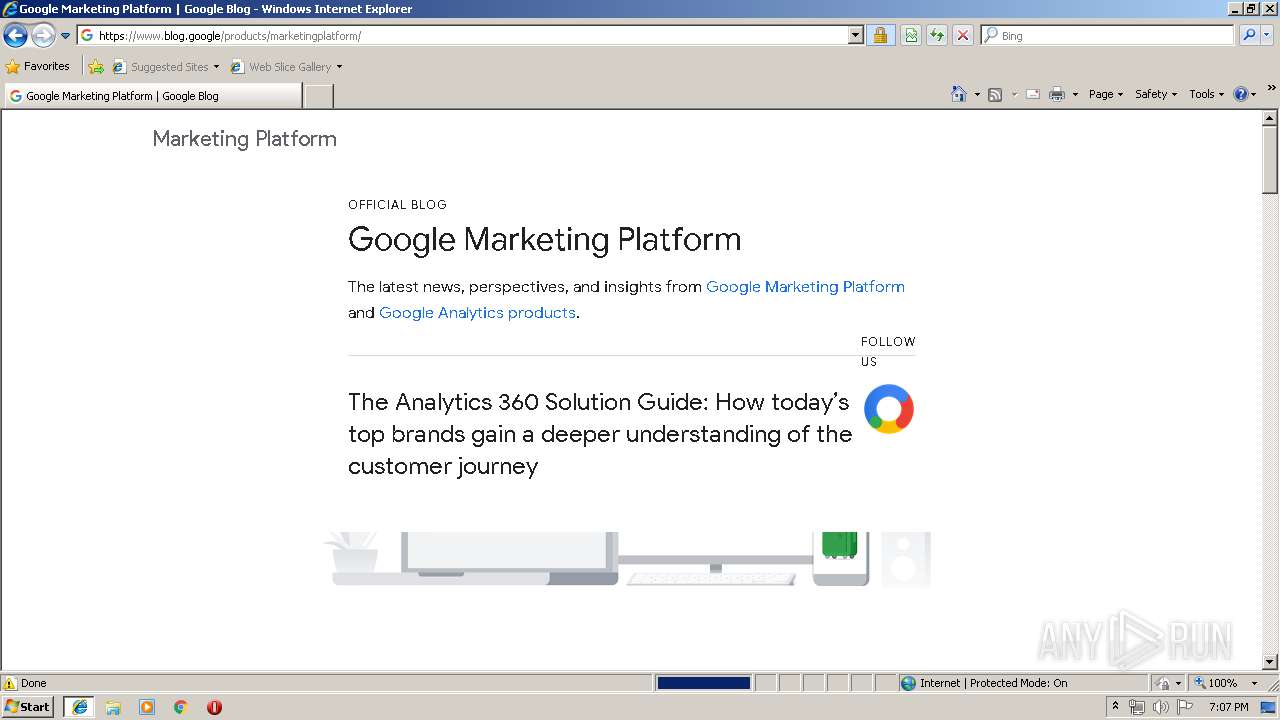The width and height of the screenshot is (1280, 720).
Task: Follow the Google Analytics products link
Action: [477, 312]
